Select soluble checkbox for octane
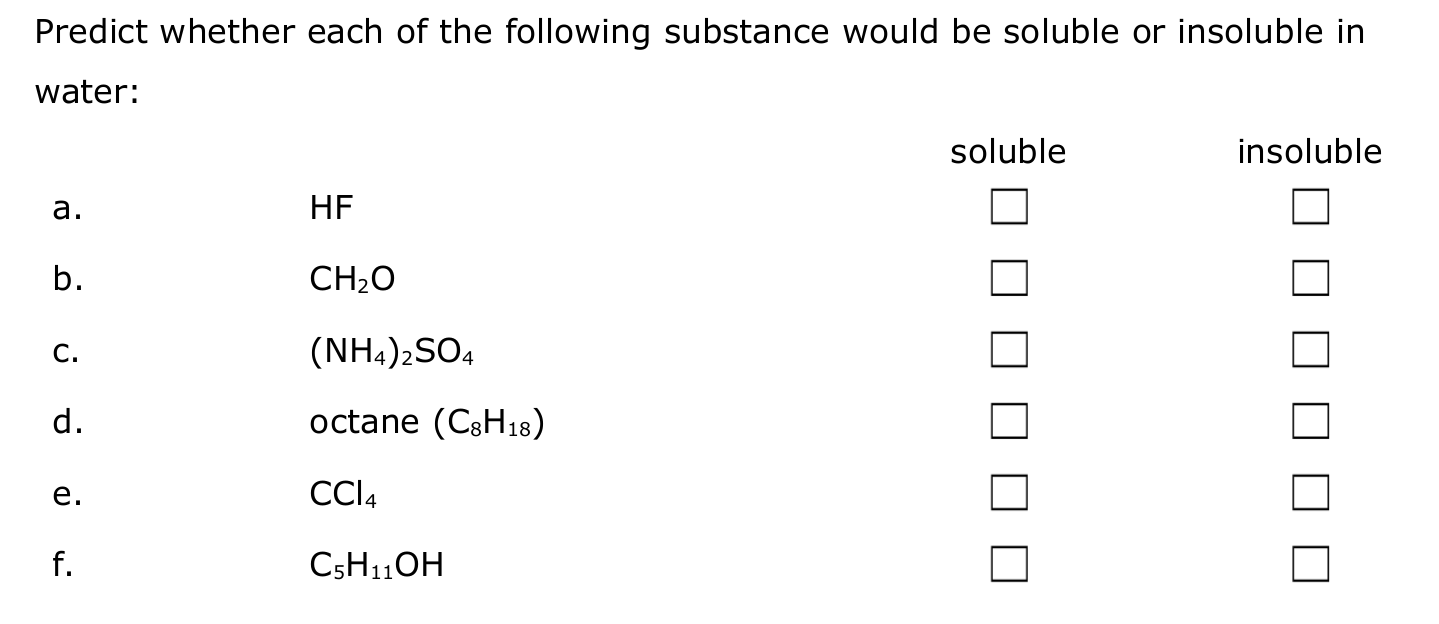The image size is (1439, 624). click(x=1009, y=421)
